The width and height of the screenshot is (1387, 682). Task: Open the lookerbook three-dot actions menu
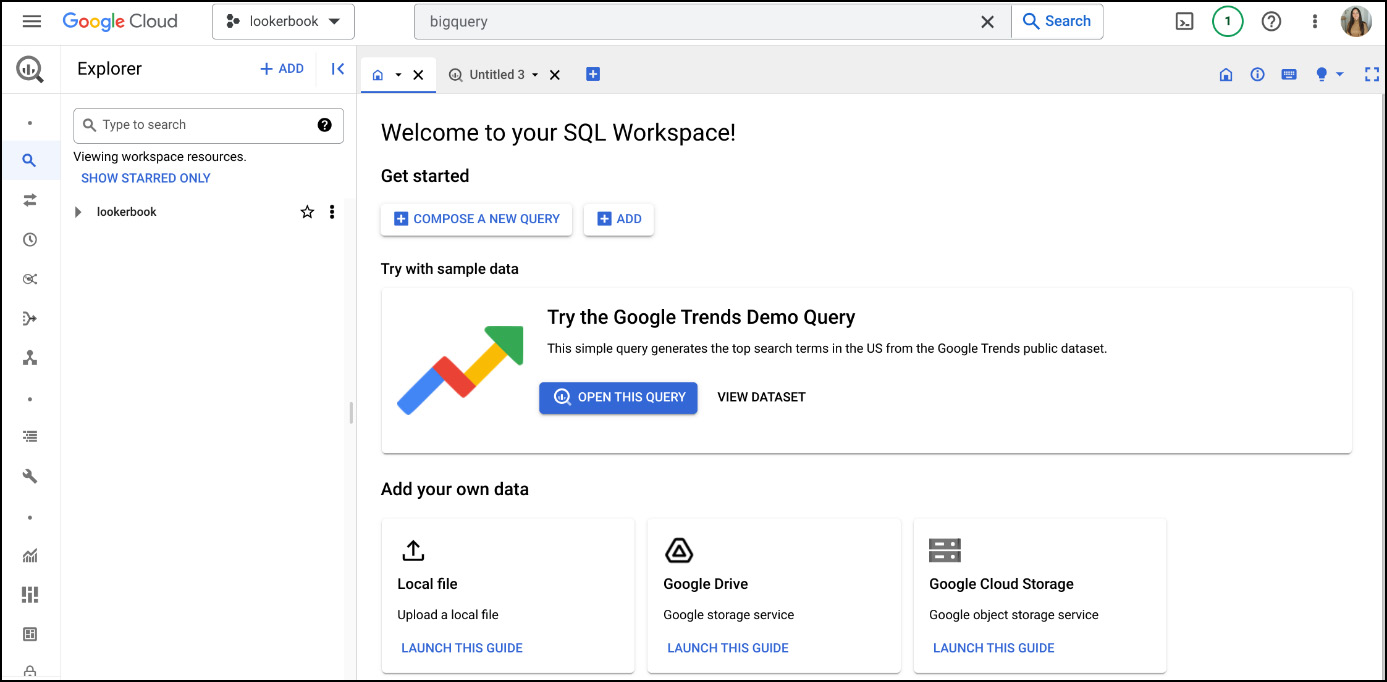pyautogui.click(x=332, y=212)
